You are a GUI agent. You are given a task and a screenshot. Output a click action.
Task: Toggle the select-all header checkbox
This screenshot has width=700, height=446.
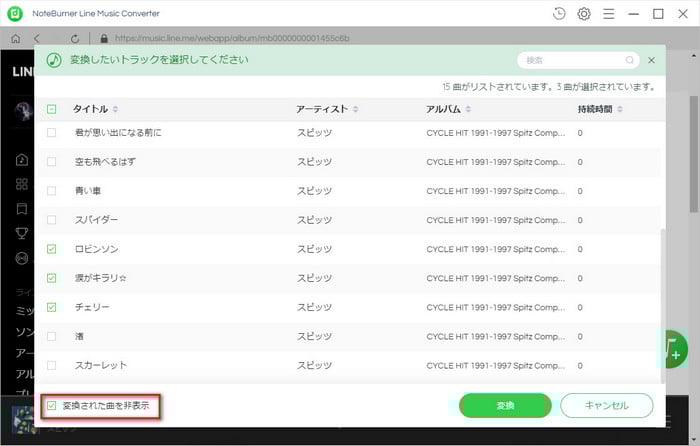51,109
